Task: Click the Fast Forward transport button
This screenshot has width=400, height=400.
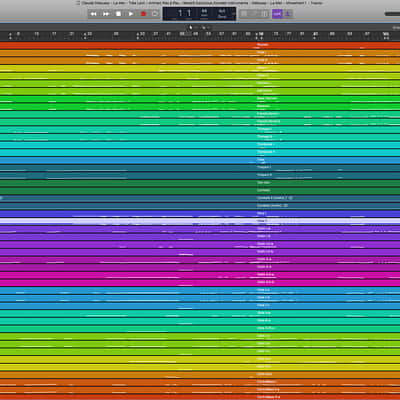Action: click(106, 14)
